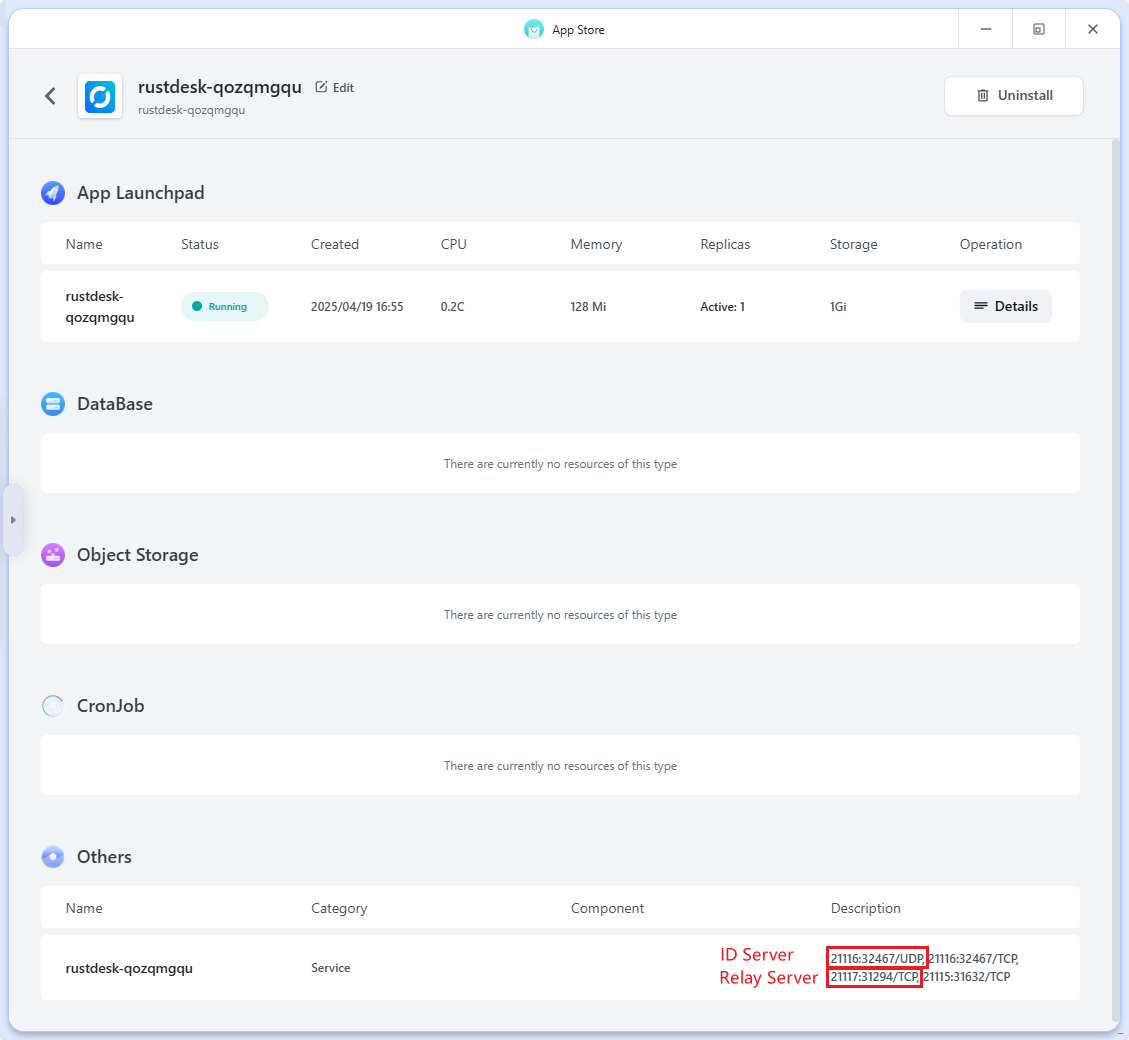Open Details for rustdesk-qozqmgqu app

pyautogui.click(x=1005, y=306)
